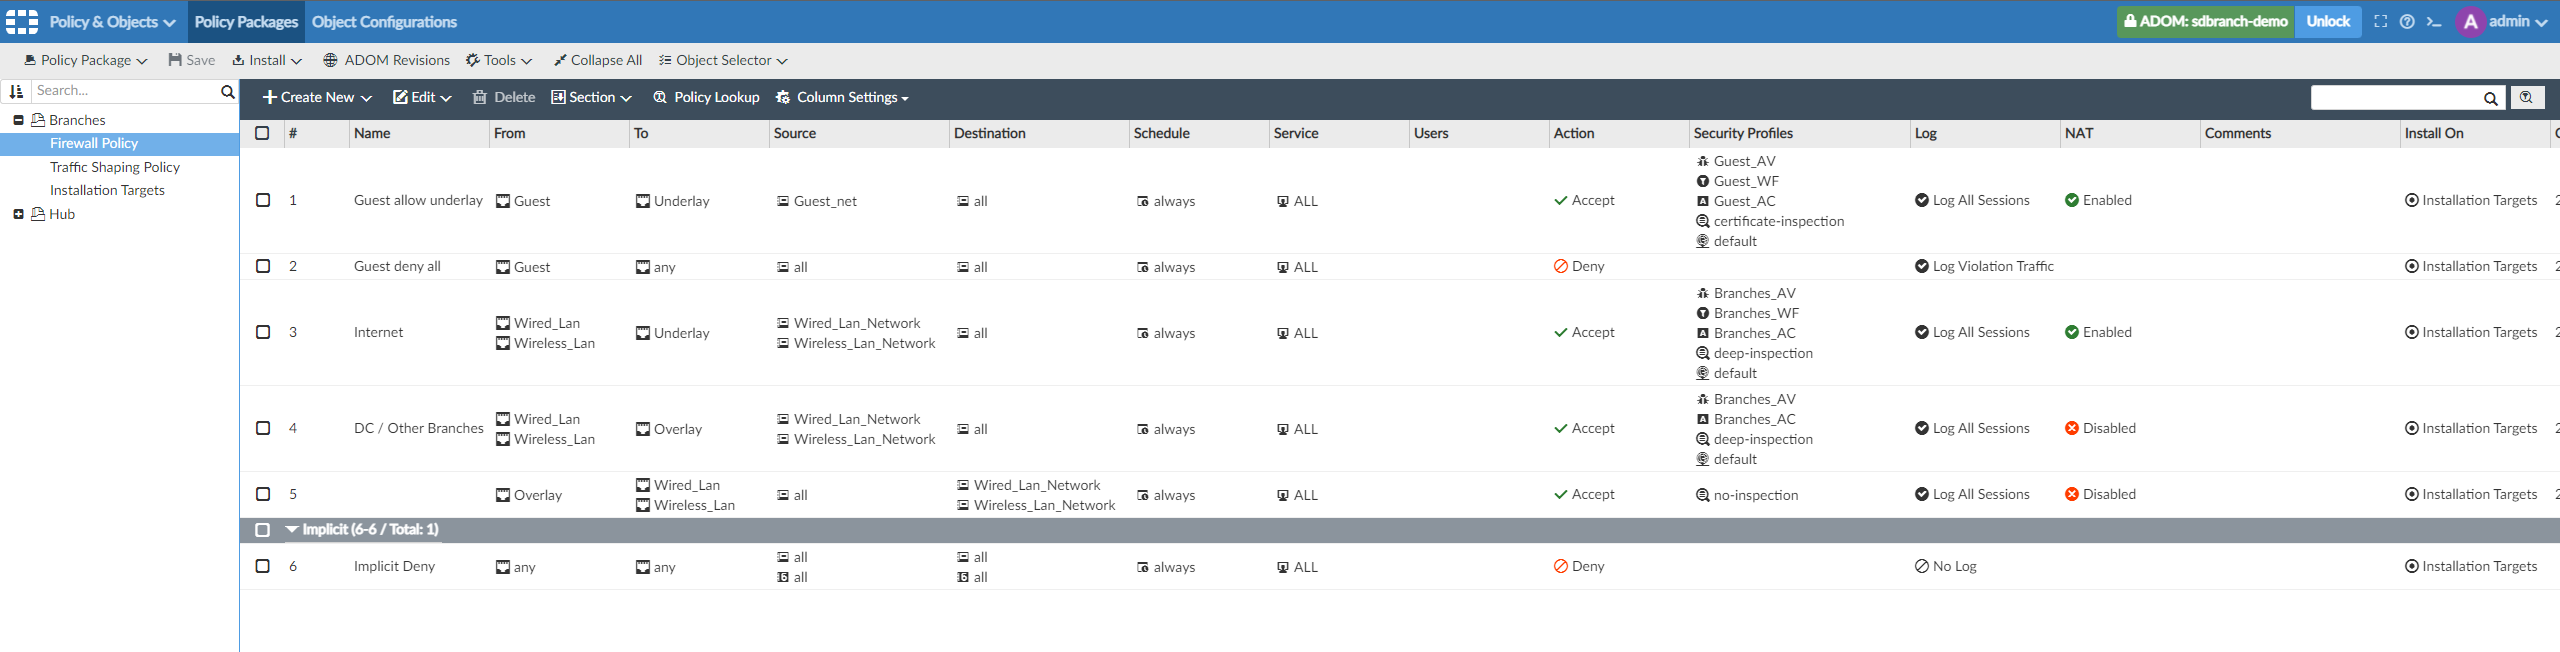The width and height of the screenshot is (2560, 652).
Task: Select checkbox for Implicit Deny policy
Action: [x=263, y=566]
